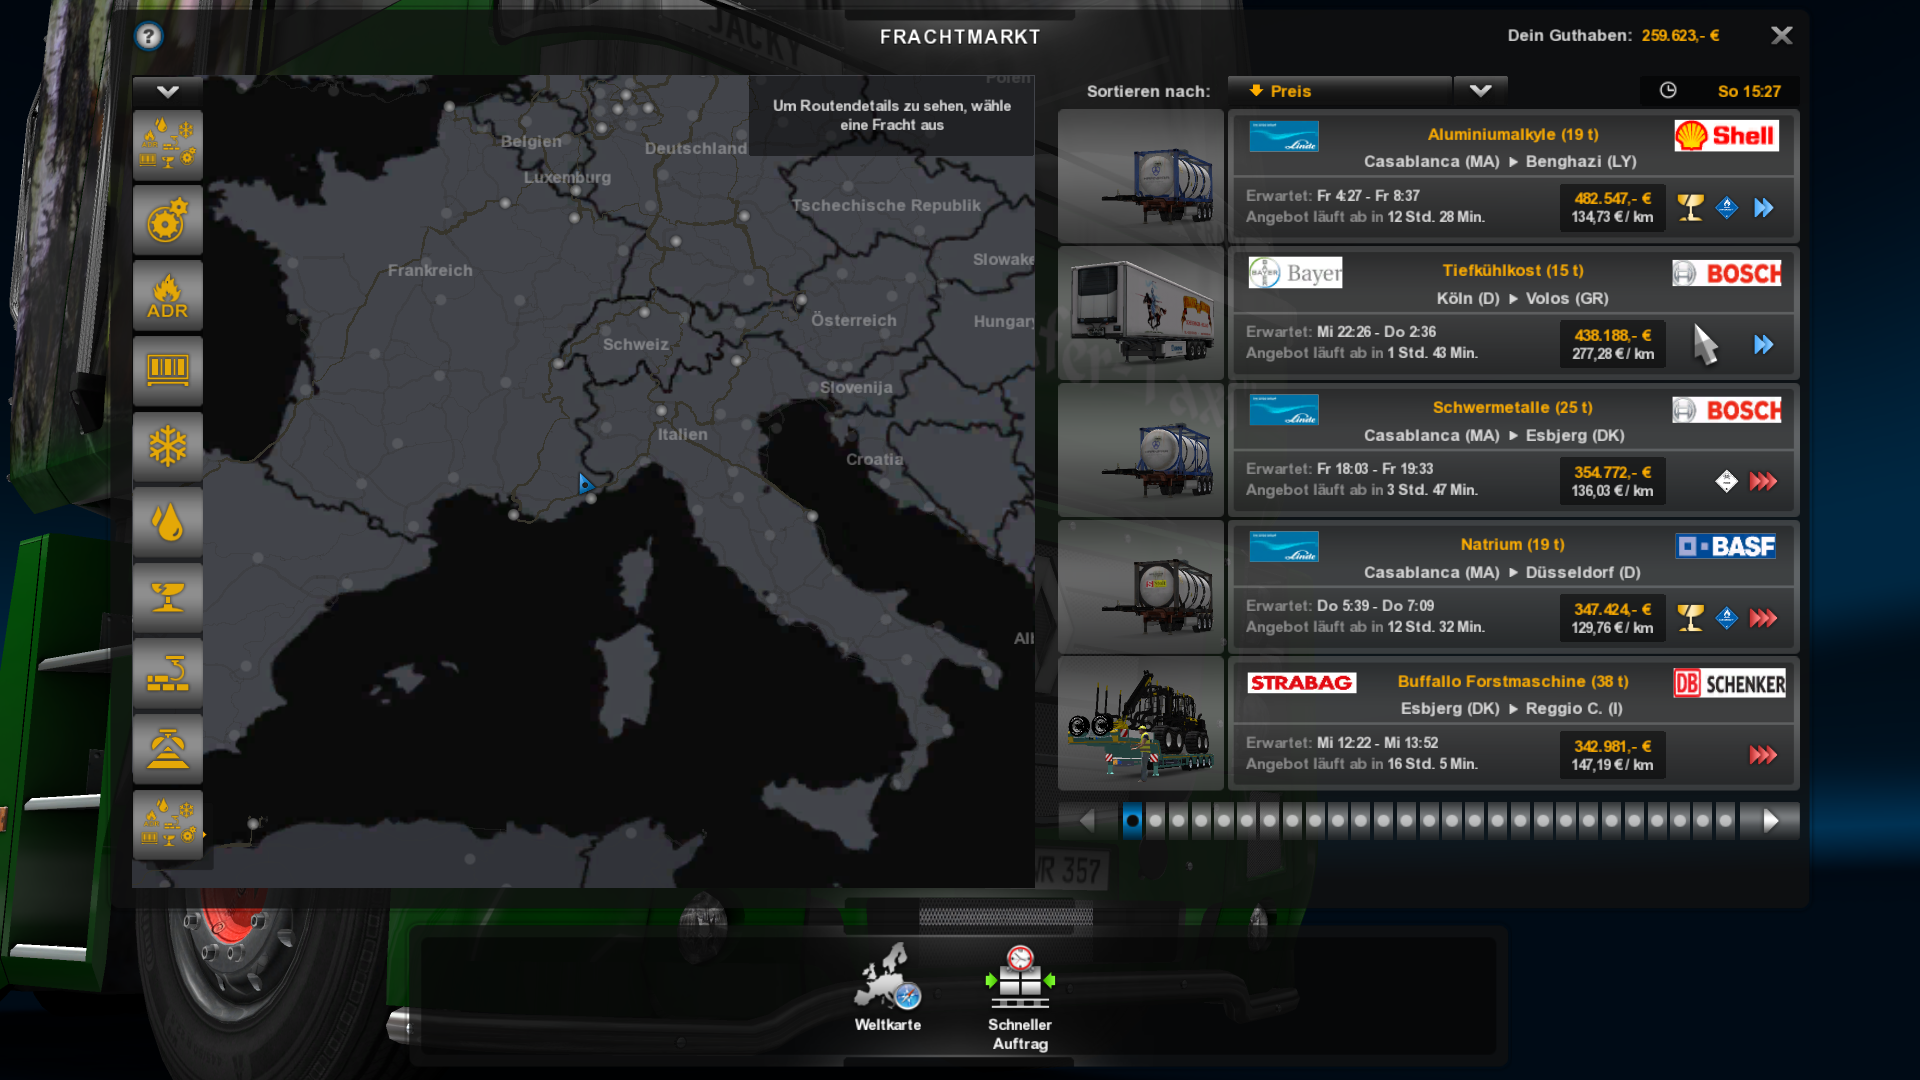Click the Linde logo on Natrium job
Screen dimensions: 1920x1080
coord(1284,547)
